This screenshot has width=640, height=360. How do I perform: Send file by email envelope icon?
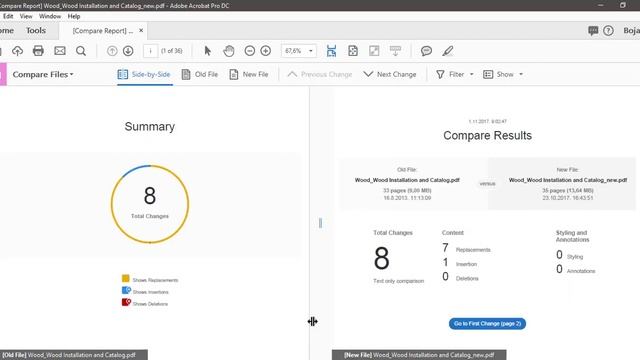tap(60, 51)
